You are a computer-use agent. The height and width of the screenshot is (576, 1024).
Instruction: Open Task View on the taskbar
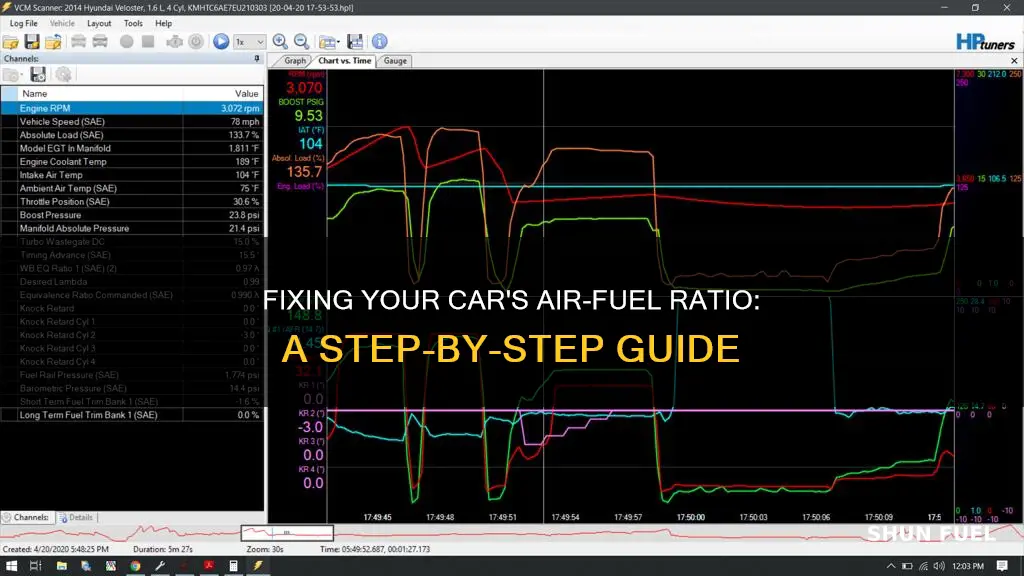(35, 566)
